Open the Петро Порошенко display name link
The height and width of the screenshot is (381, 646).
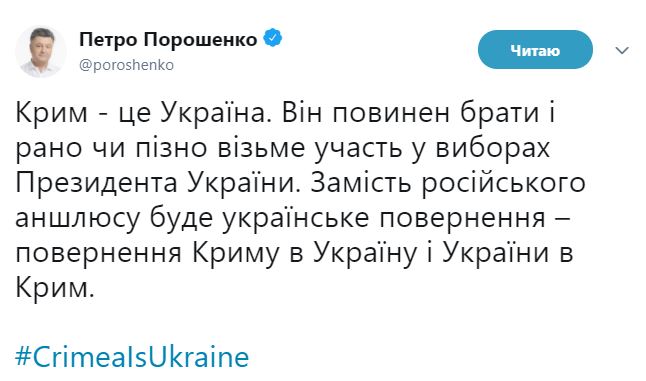coord(168,39)
